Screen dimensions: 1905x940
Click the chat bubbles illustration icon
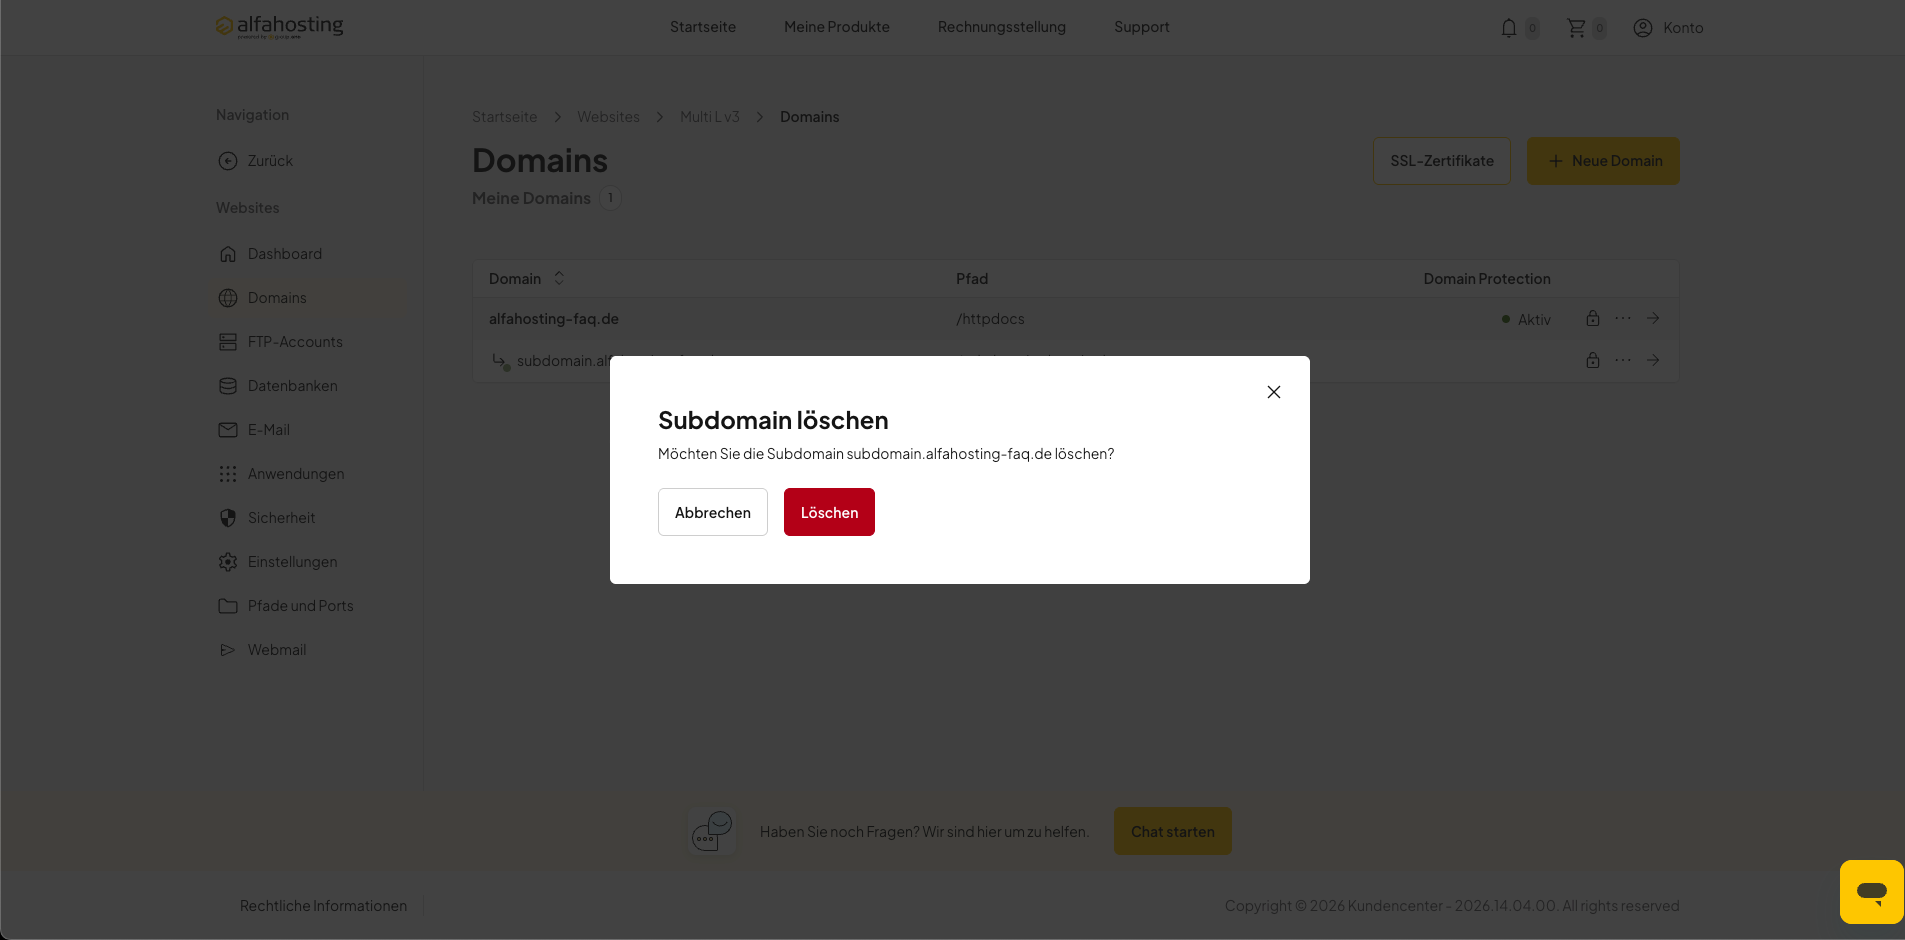712,831
